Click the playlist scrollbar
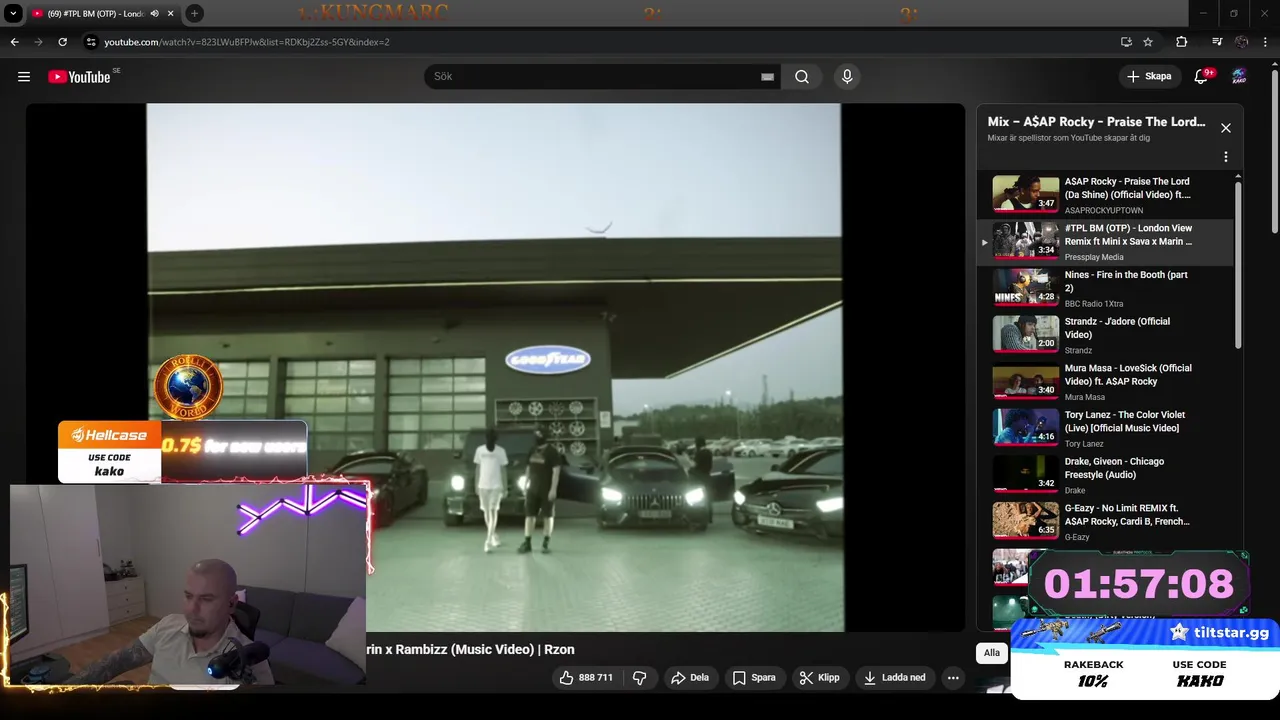Screen dimensions: 1280x720 click(x=1239, y=265)
